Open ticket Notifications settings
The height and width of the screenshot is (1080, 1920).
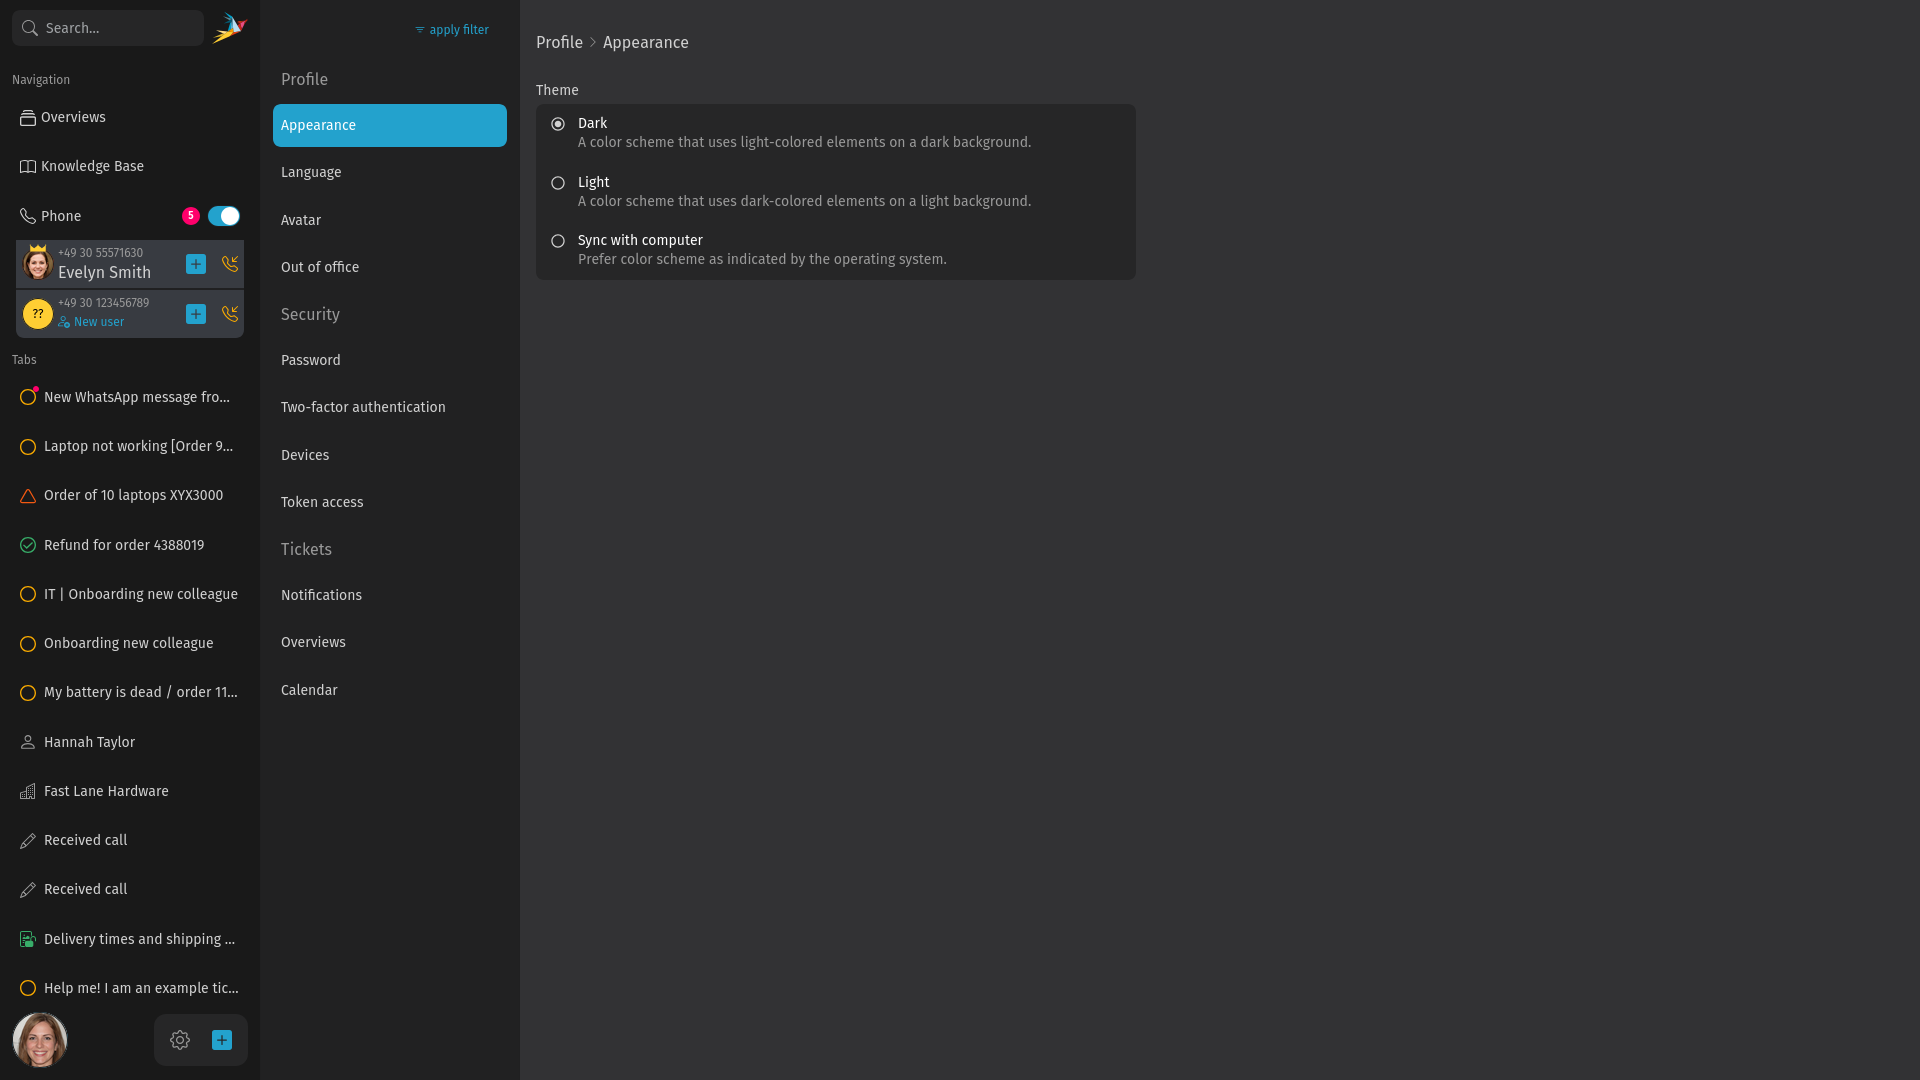click(390, 595)
